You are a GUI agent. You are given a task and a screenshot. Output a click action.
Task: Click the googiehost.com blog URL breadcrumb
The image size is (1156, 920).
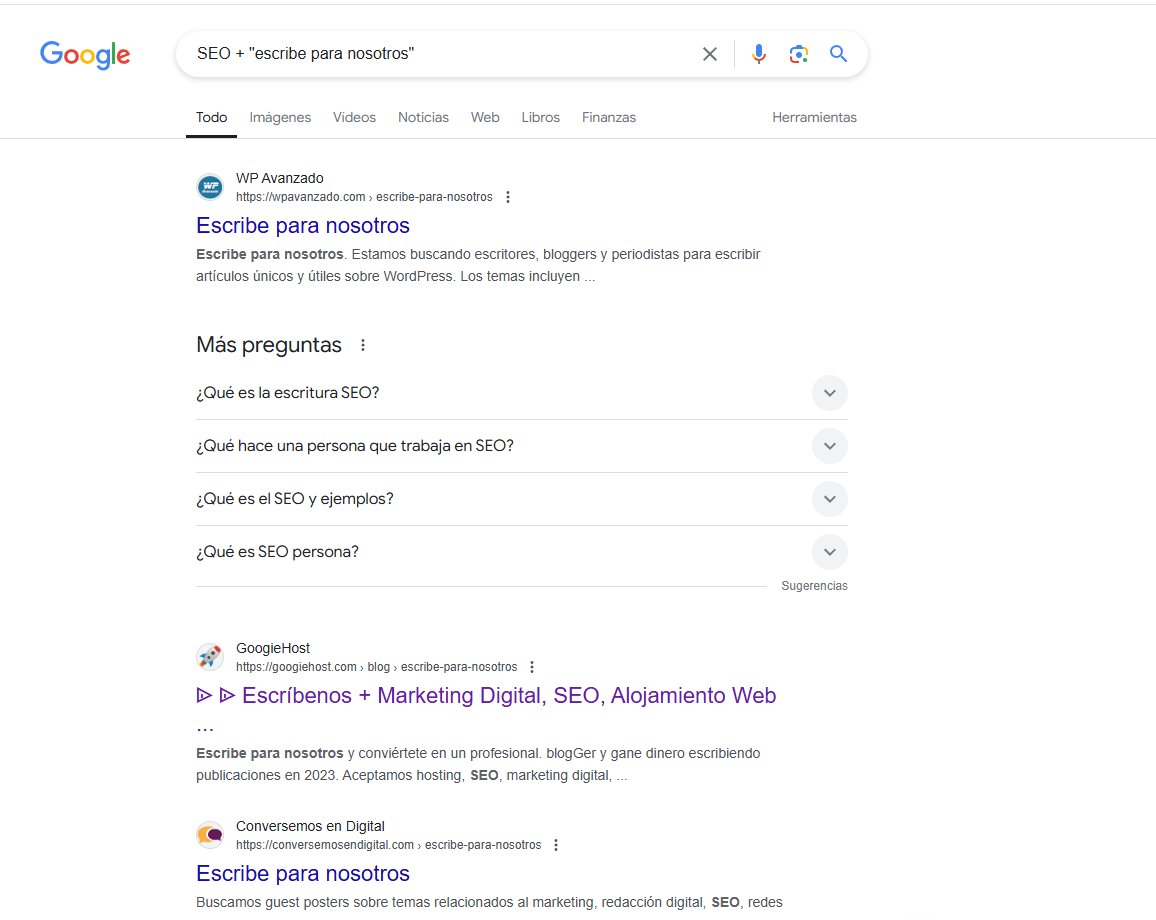click(377, 667)
